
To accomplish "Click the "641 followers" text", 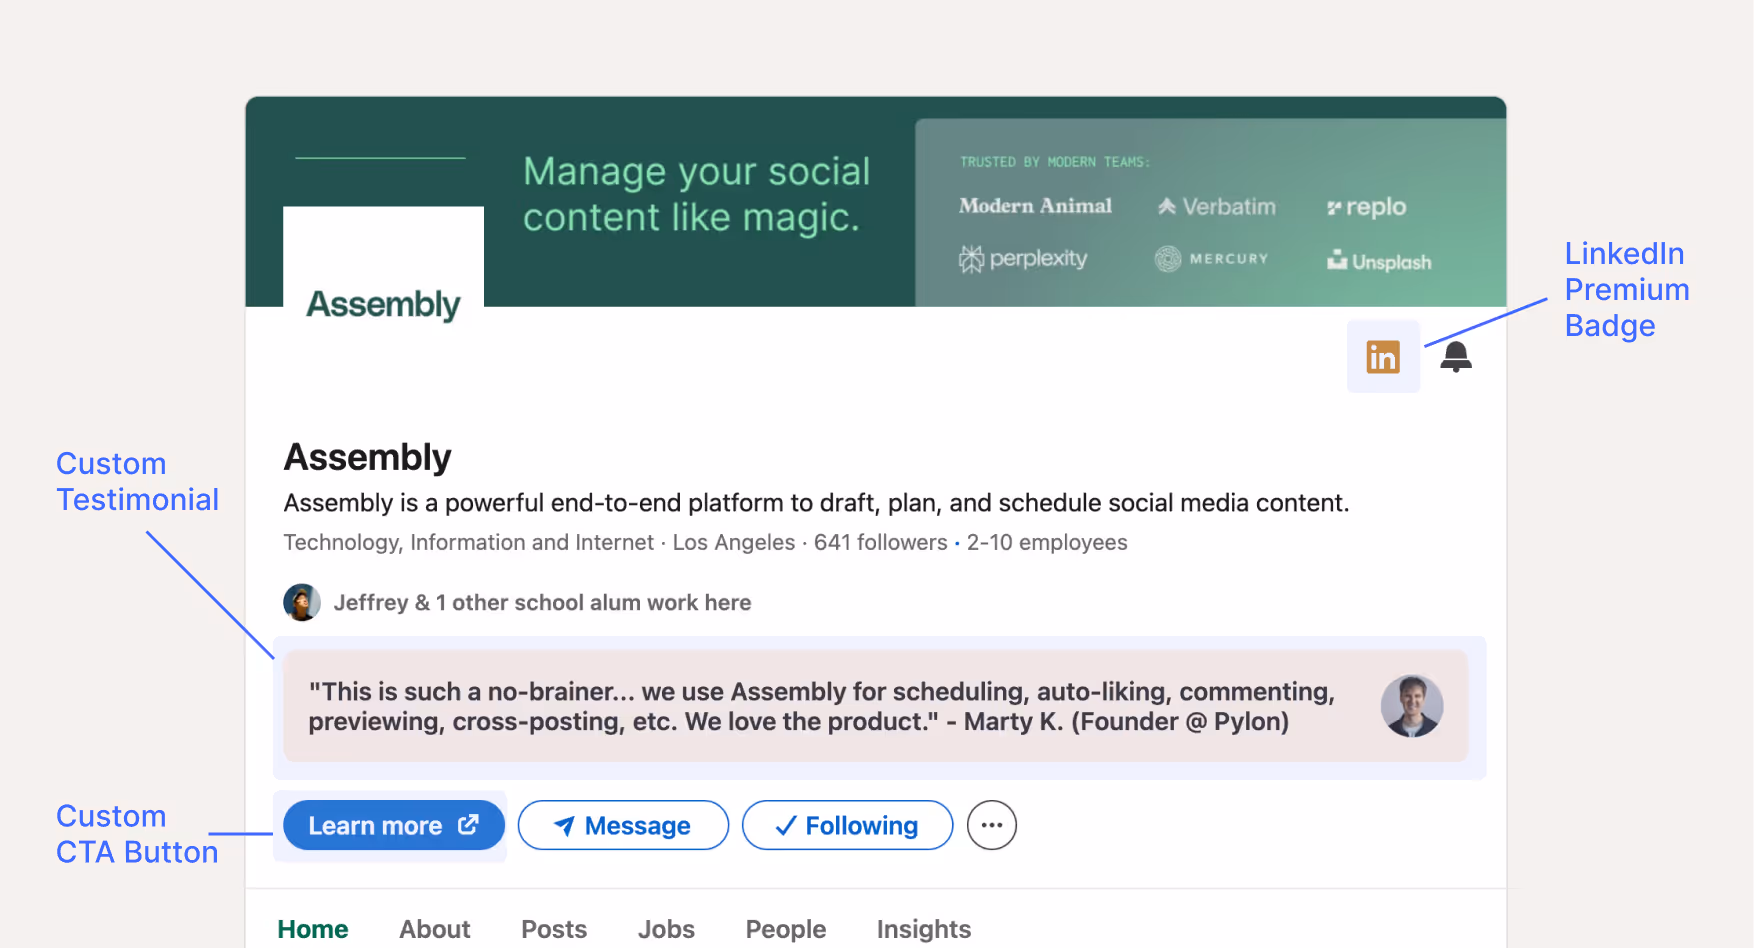I will [881, 542].
